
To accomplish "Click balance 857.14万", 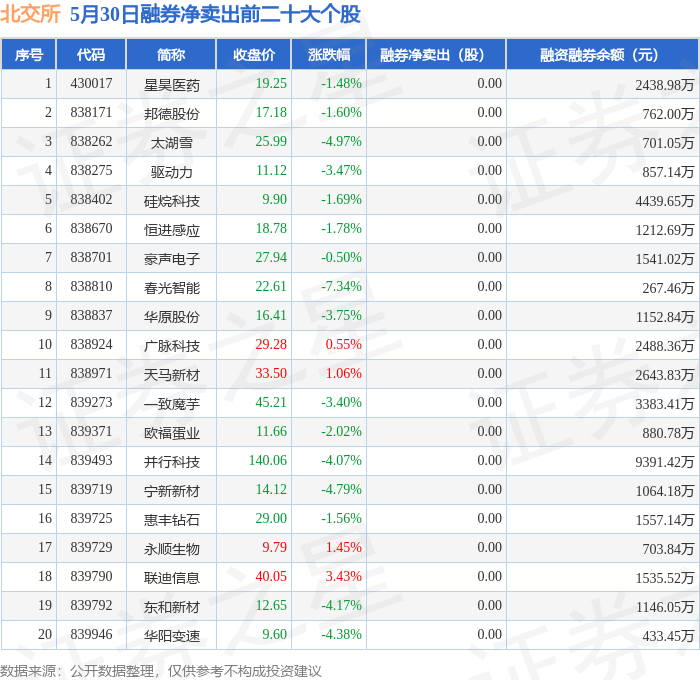I will 668,171.
